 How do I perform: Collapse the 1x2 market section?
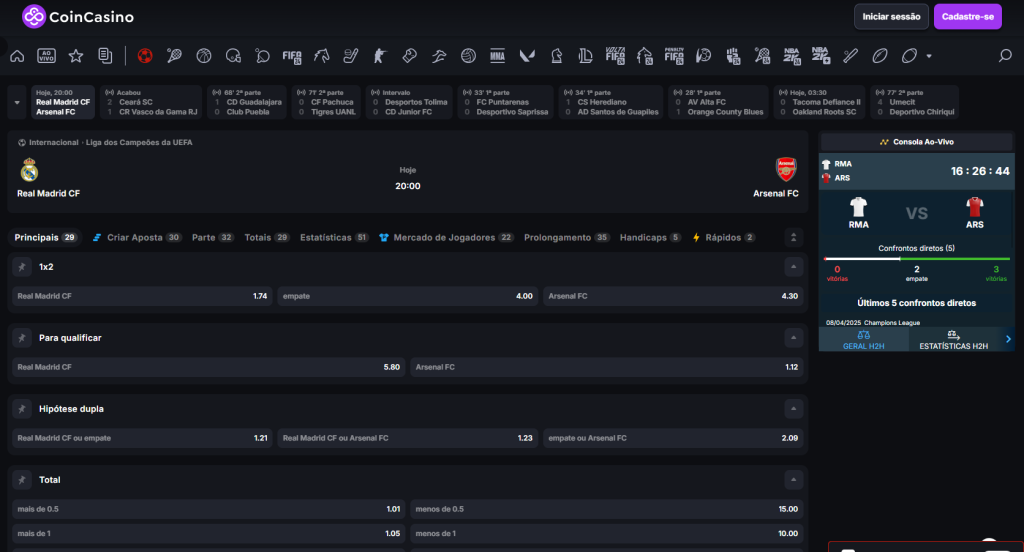[x=793, y=267]
